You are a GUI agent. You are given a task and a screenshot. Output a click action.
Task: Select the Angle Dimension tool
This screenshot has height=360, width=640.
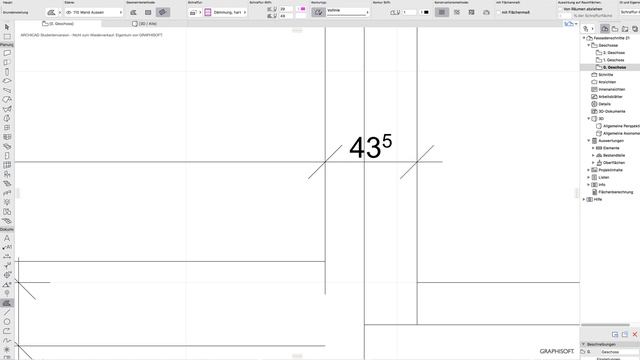[x=7, y=284]
